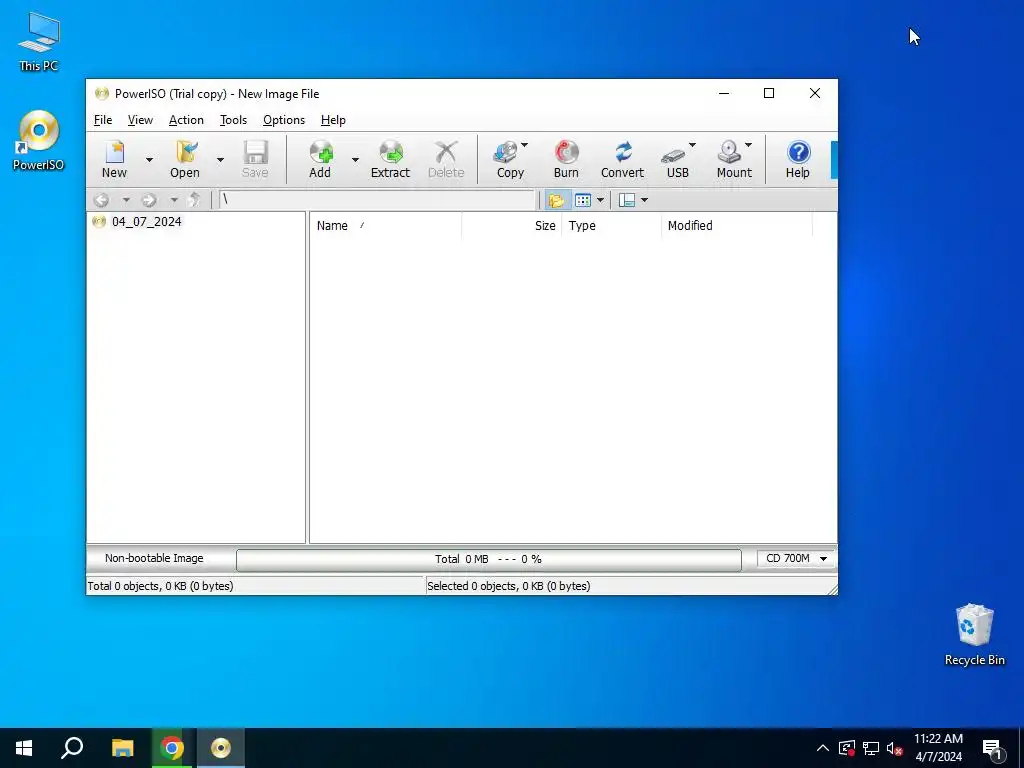Open Chrome from the taskbar
The image size is (1024, 768).
tap(172, 748)
